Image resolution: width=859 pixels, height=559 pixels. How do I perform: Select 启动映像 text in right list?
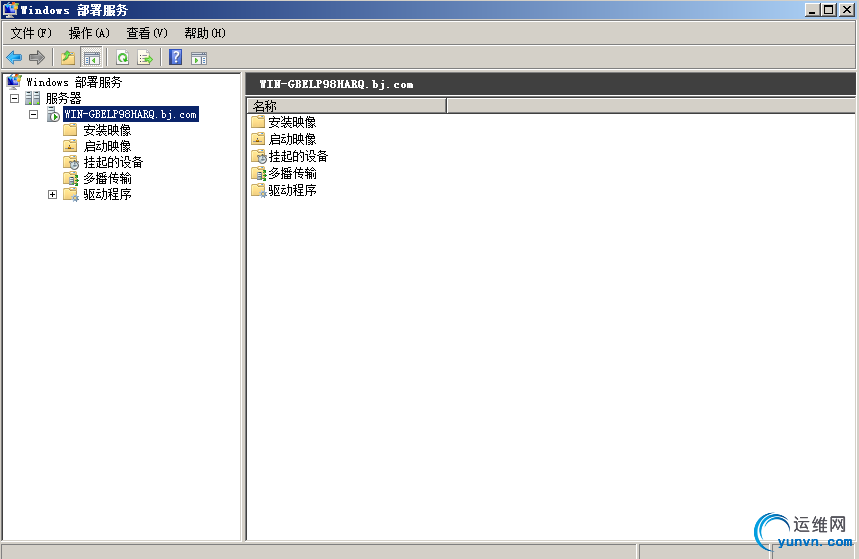(x=292, y=139)
